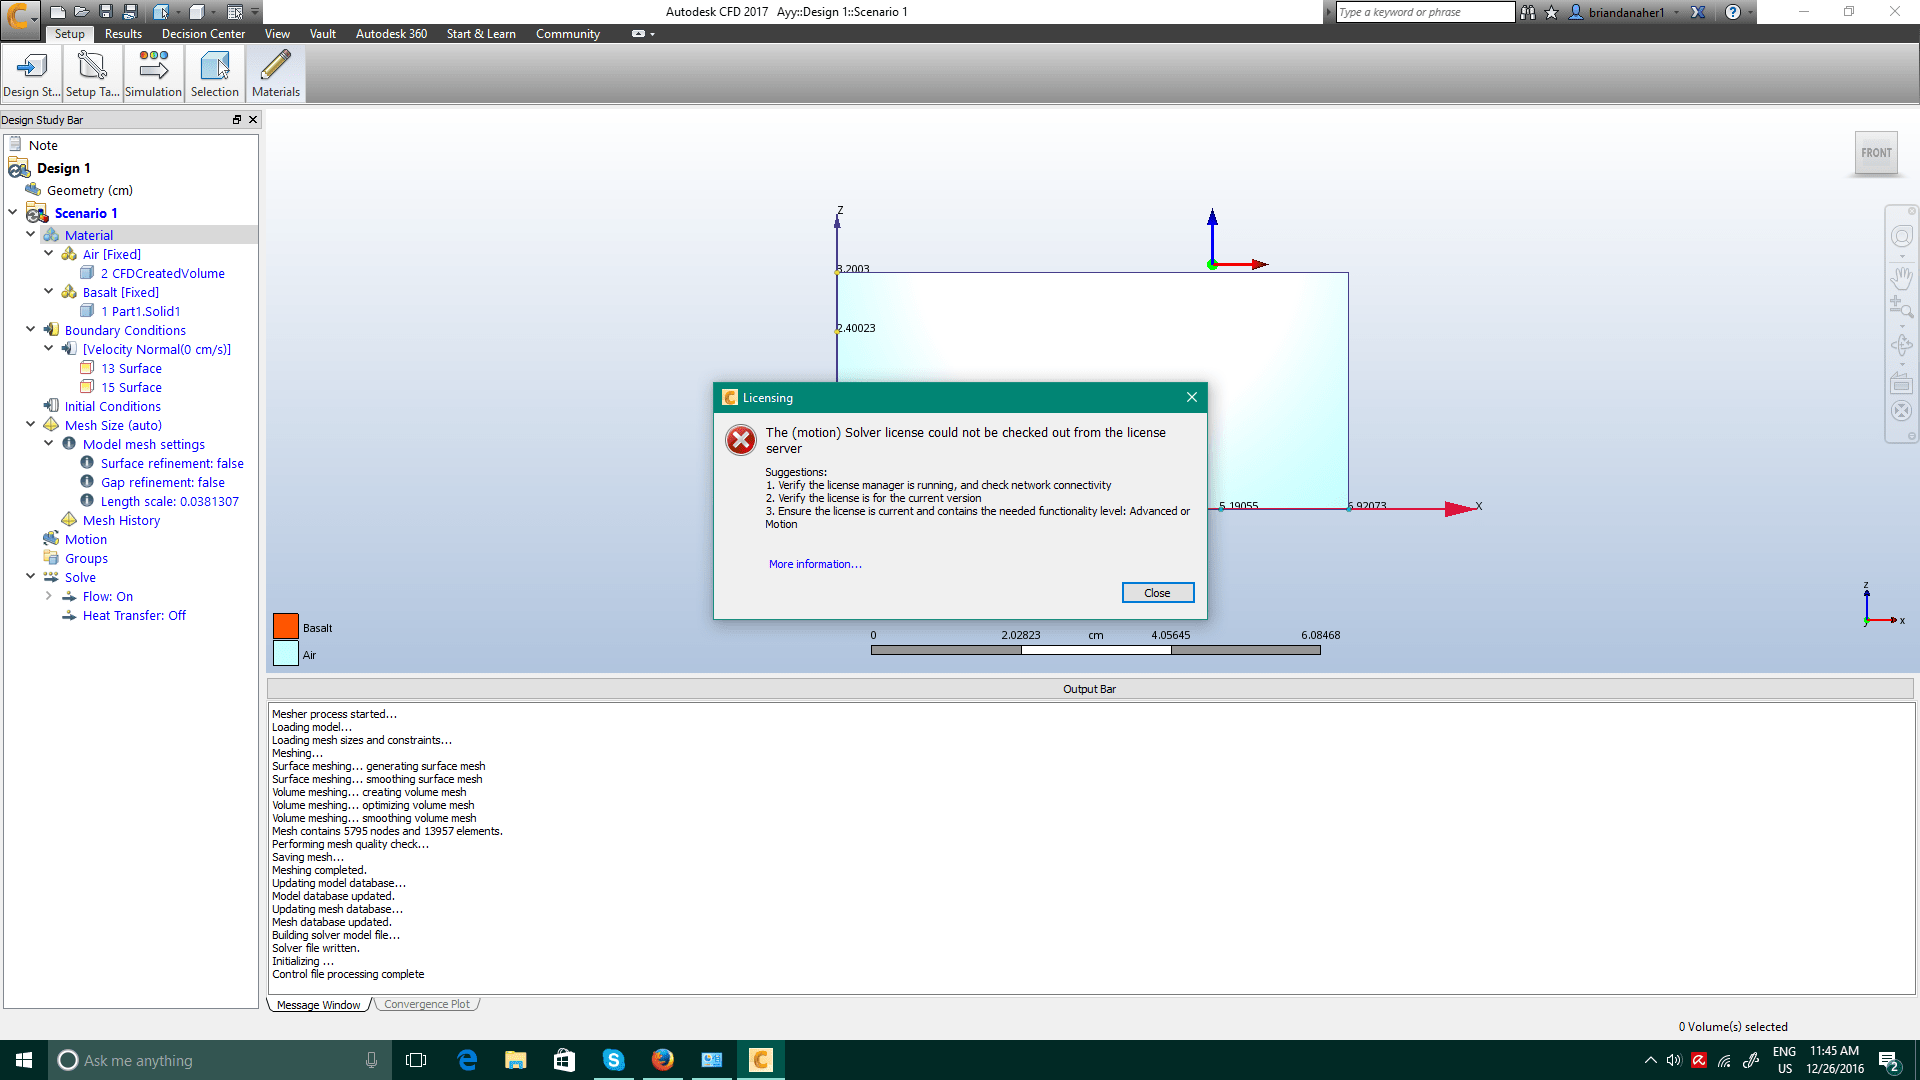Select the Pan hand tool in navigation bar
Screen dimensions: 1920x1080
click(x=1901, y=276)
